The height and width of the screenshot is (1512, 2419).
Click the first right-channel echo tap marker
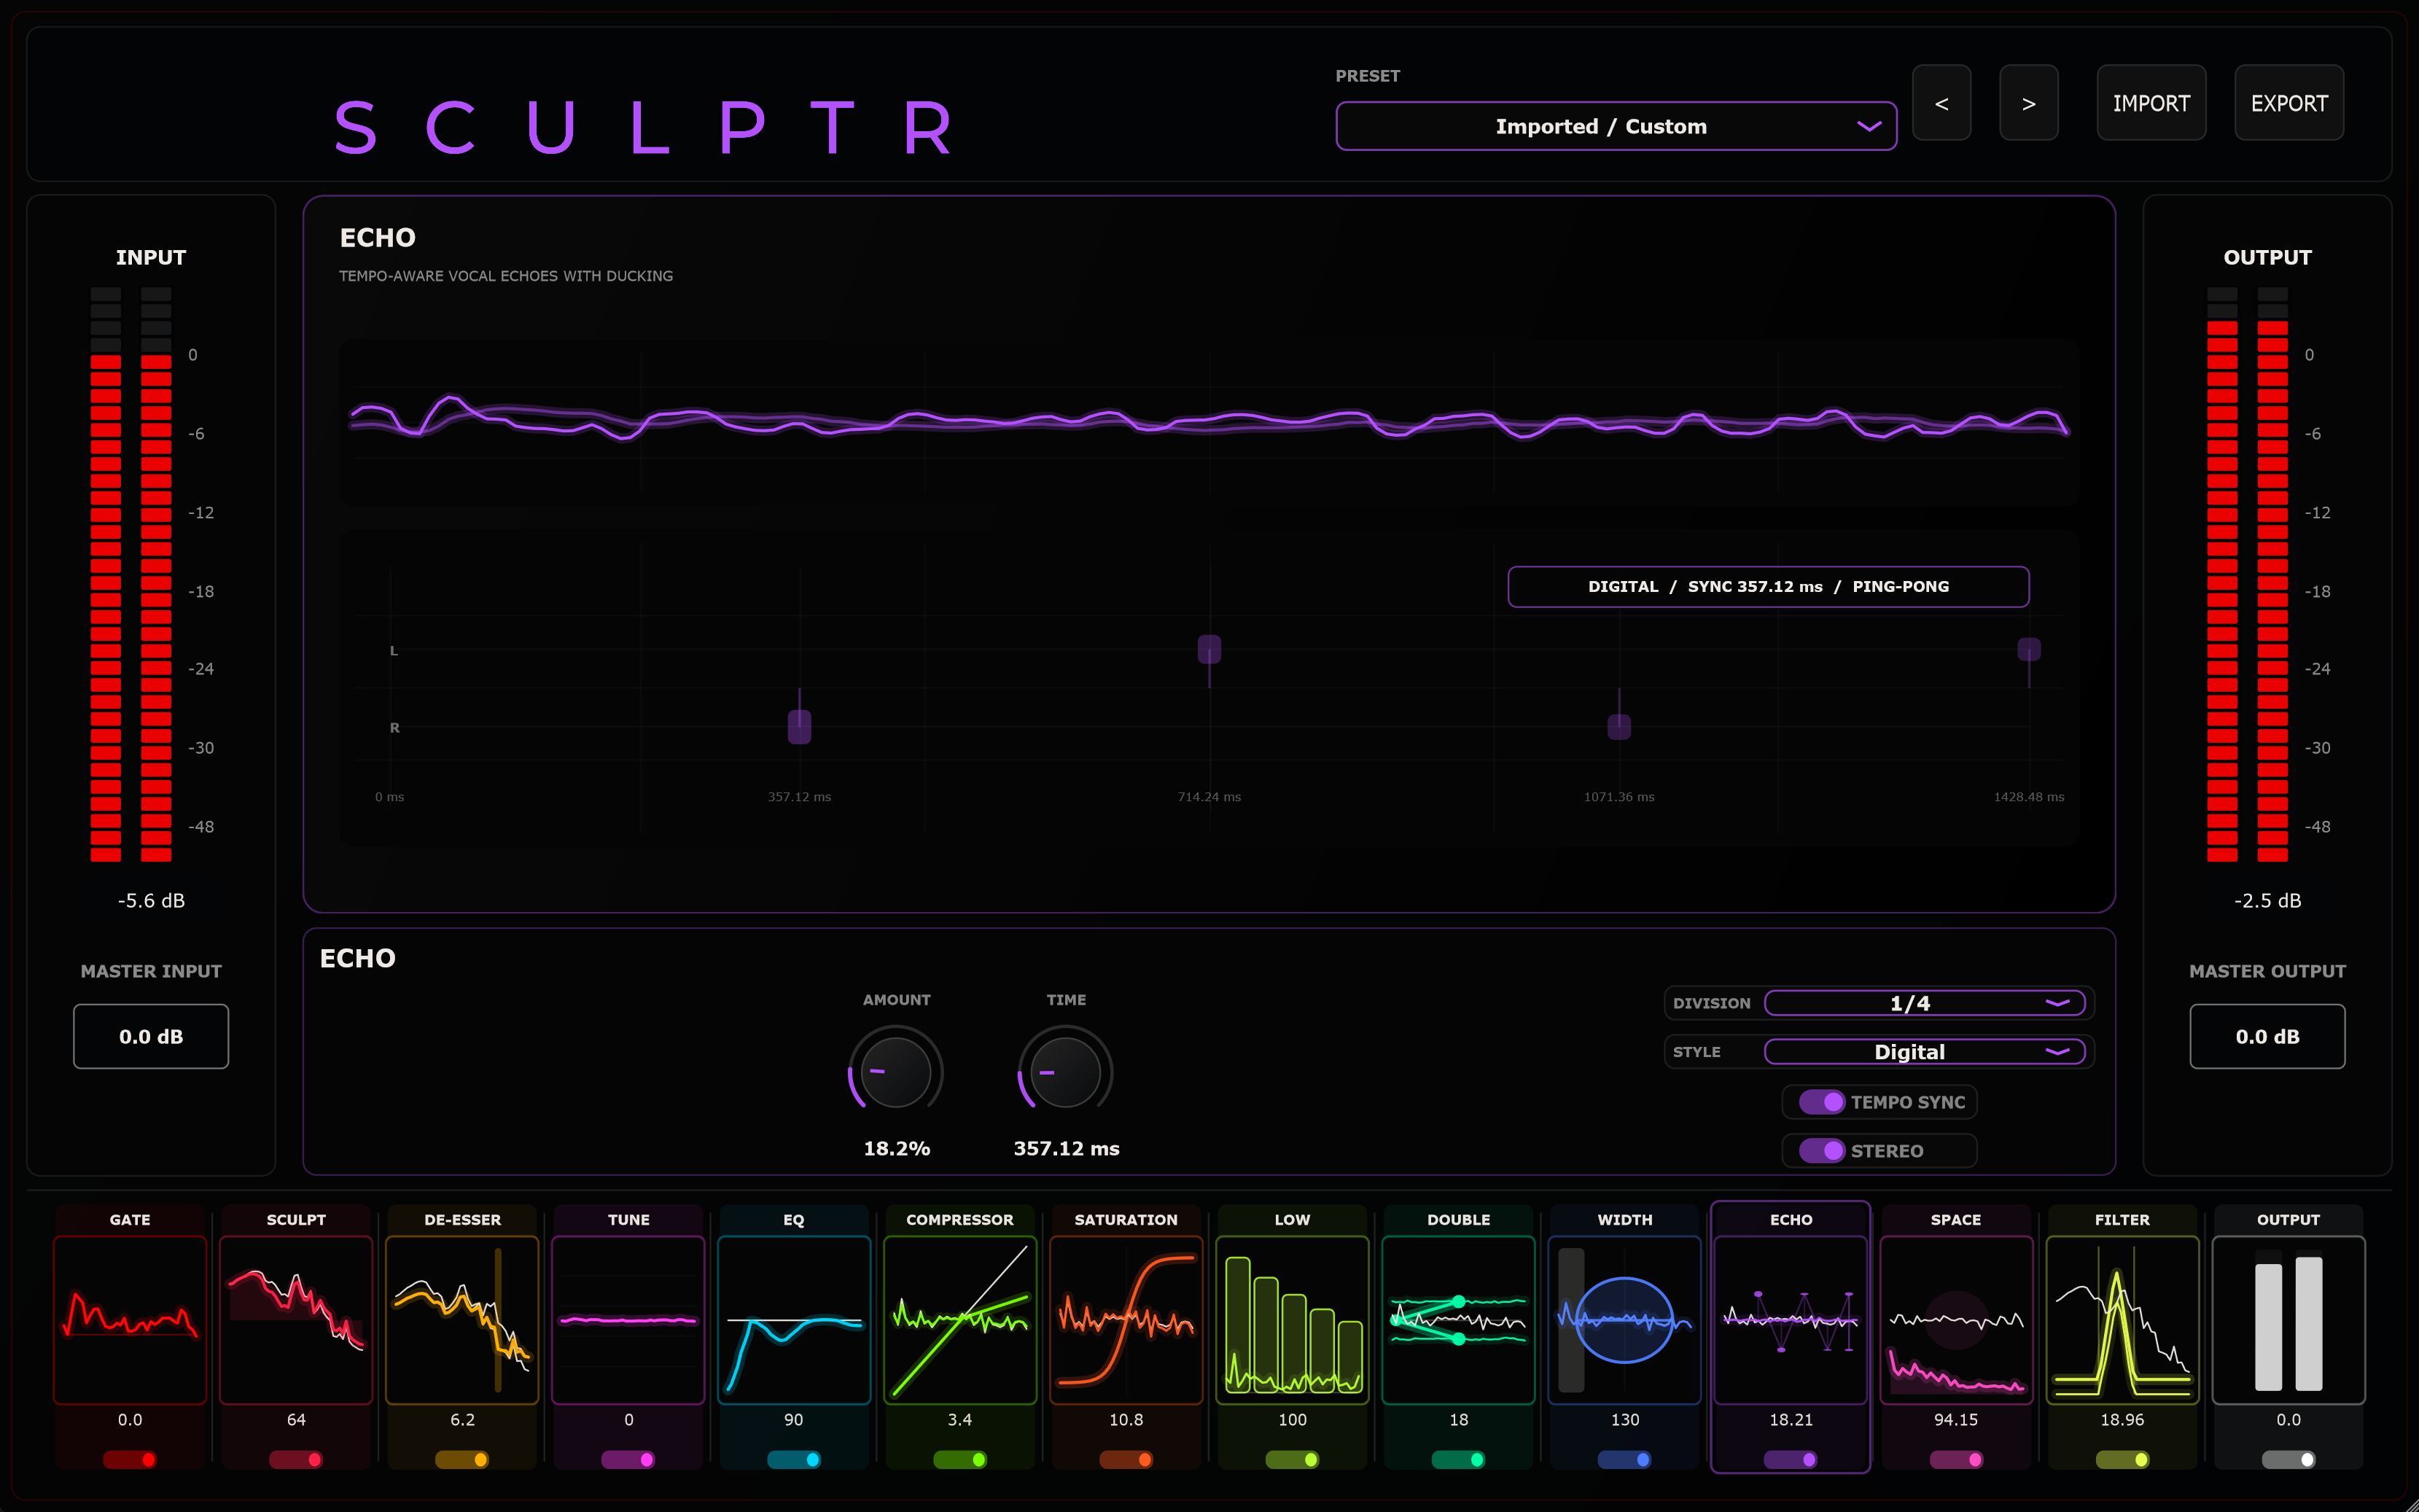799,727
